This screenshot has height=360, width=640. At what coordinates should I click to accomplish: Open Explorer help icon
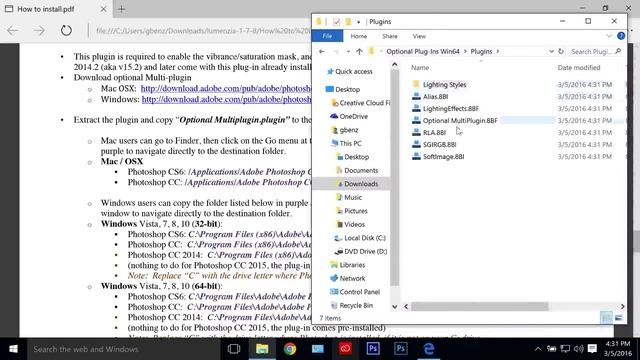[621, 36]
